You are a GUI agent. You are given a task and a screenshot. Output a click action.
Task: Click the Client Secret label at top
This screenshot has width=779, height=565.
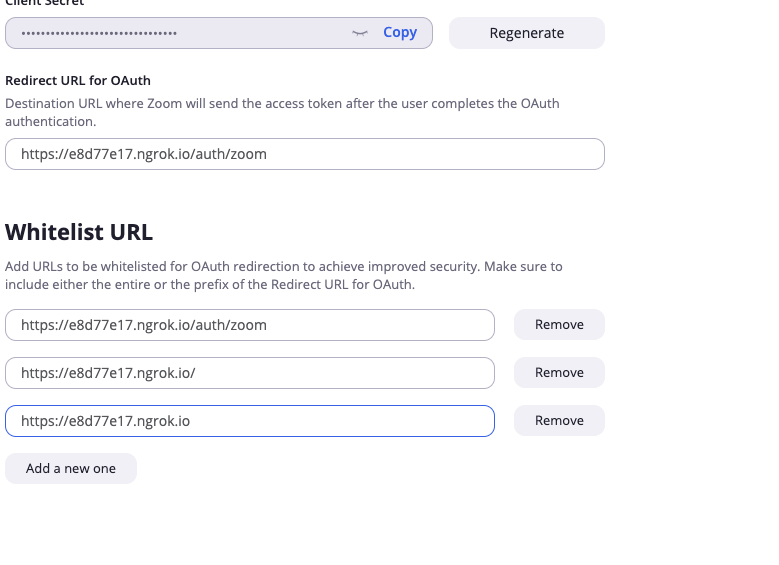point(45,3)
